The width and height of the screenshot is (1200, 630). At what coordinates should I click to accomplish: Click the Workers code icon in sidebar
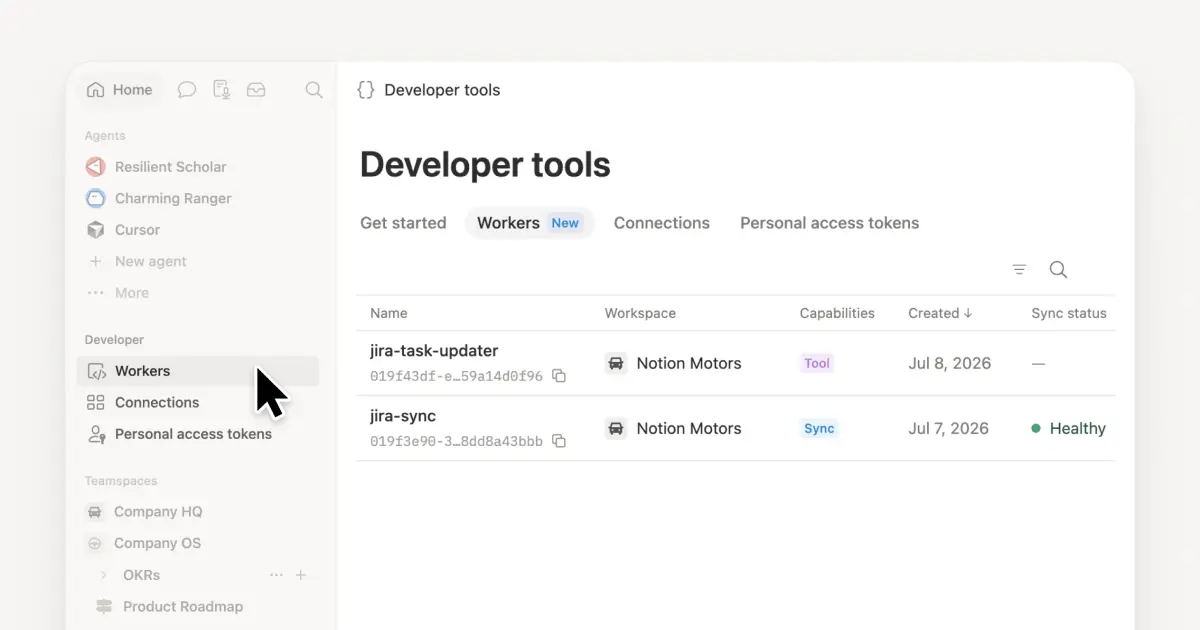coord(96,371)
